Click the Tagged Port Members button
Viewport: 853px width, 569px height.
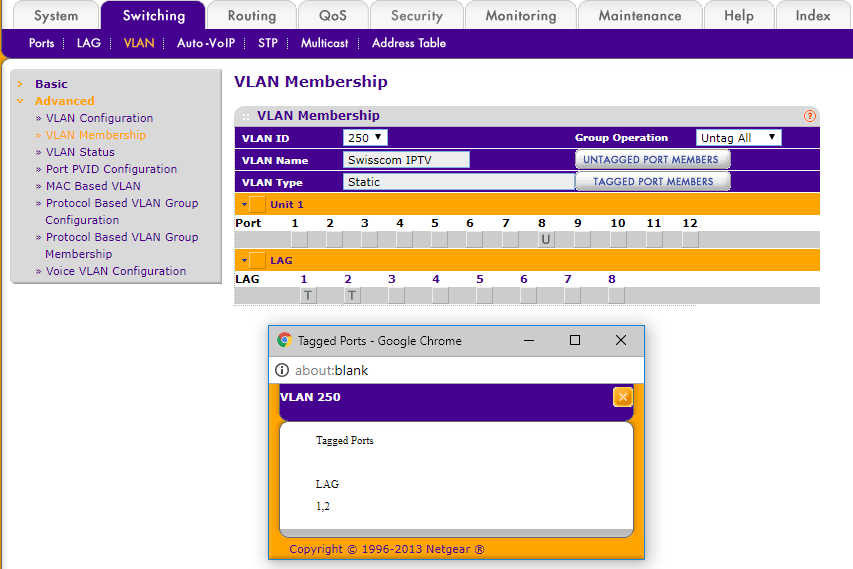(652, 182)
